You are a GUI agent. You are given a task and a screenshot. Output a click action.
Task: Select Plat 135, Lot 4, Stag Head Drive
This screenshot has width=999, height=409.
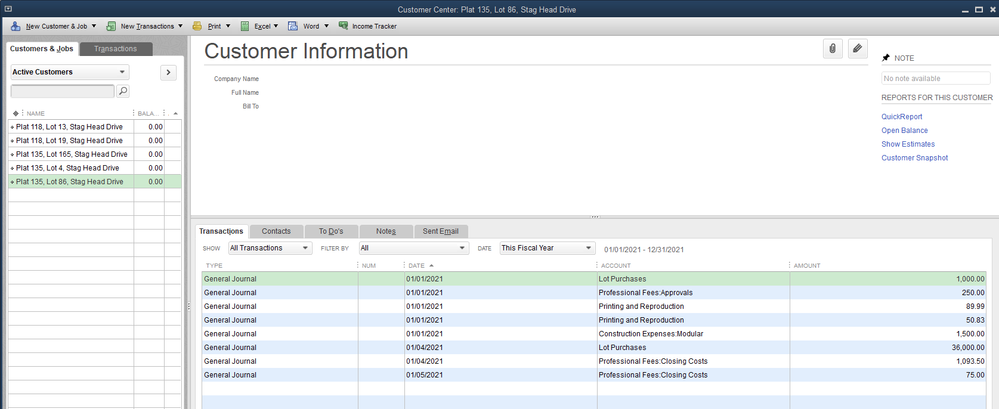pos(94,168)
